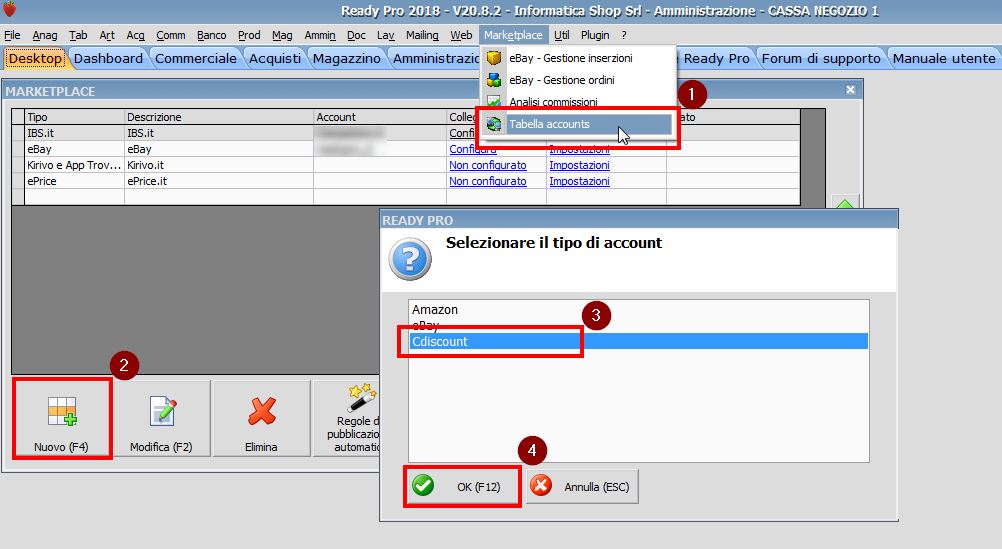This screenshot has width=1002, height=549.
Task: Close the MARKETPLACE panel
Action: (851, 90)
